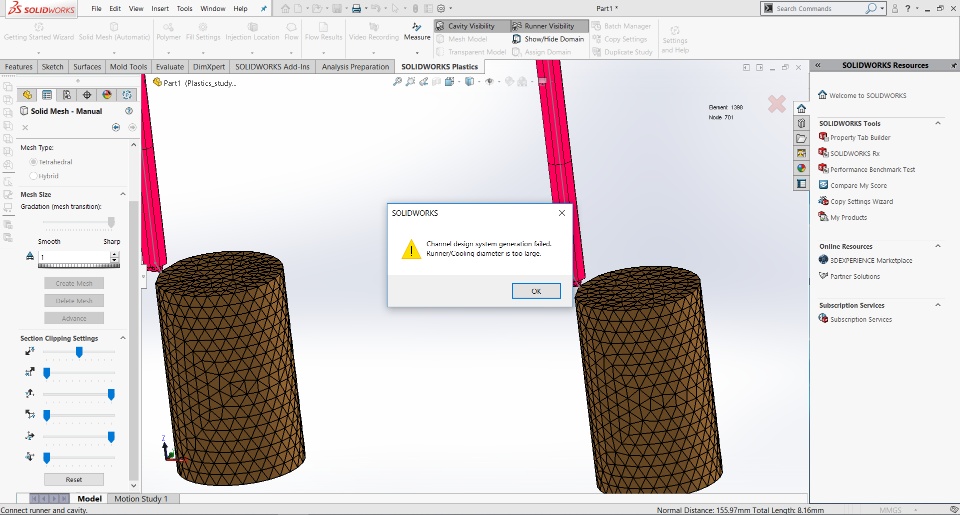The image size is (960, 515).
Task: Switch to the Sketch tab
Action: pos(53,67)
